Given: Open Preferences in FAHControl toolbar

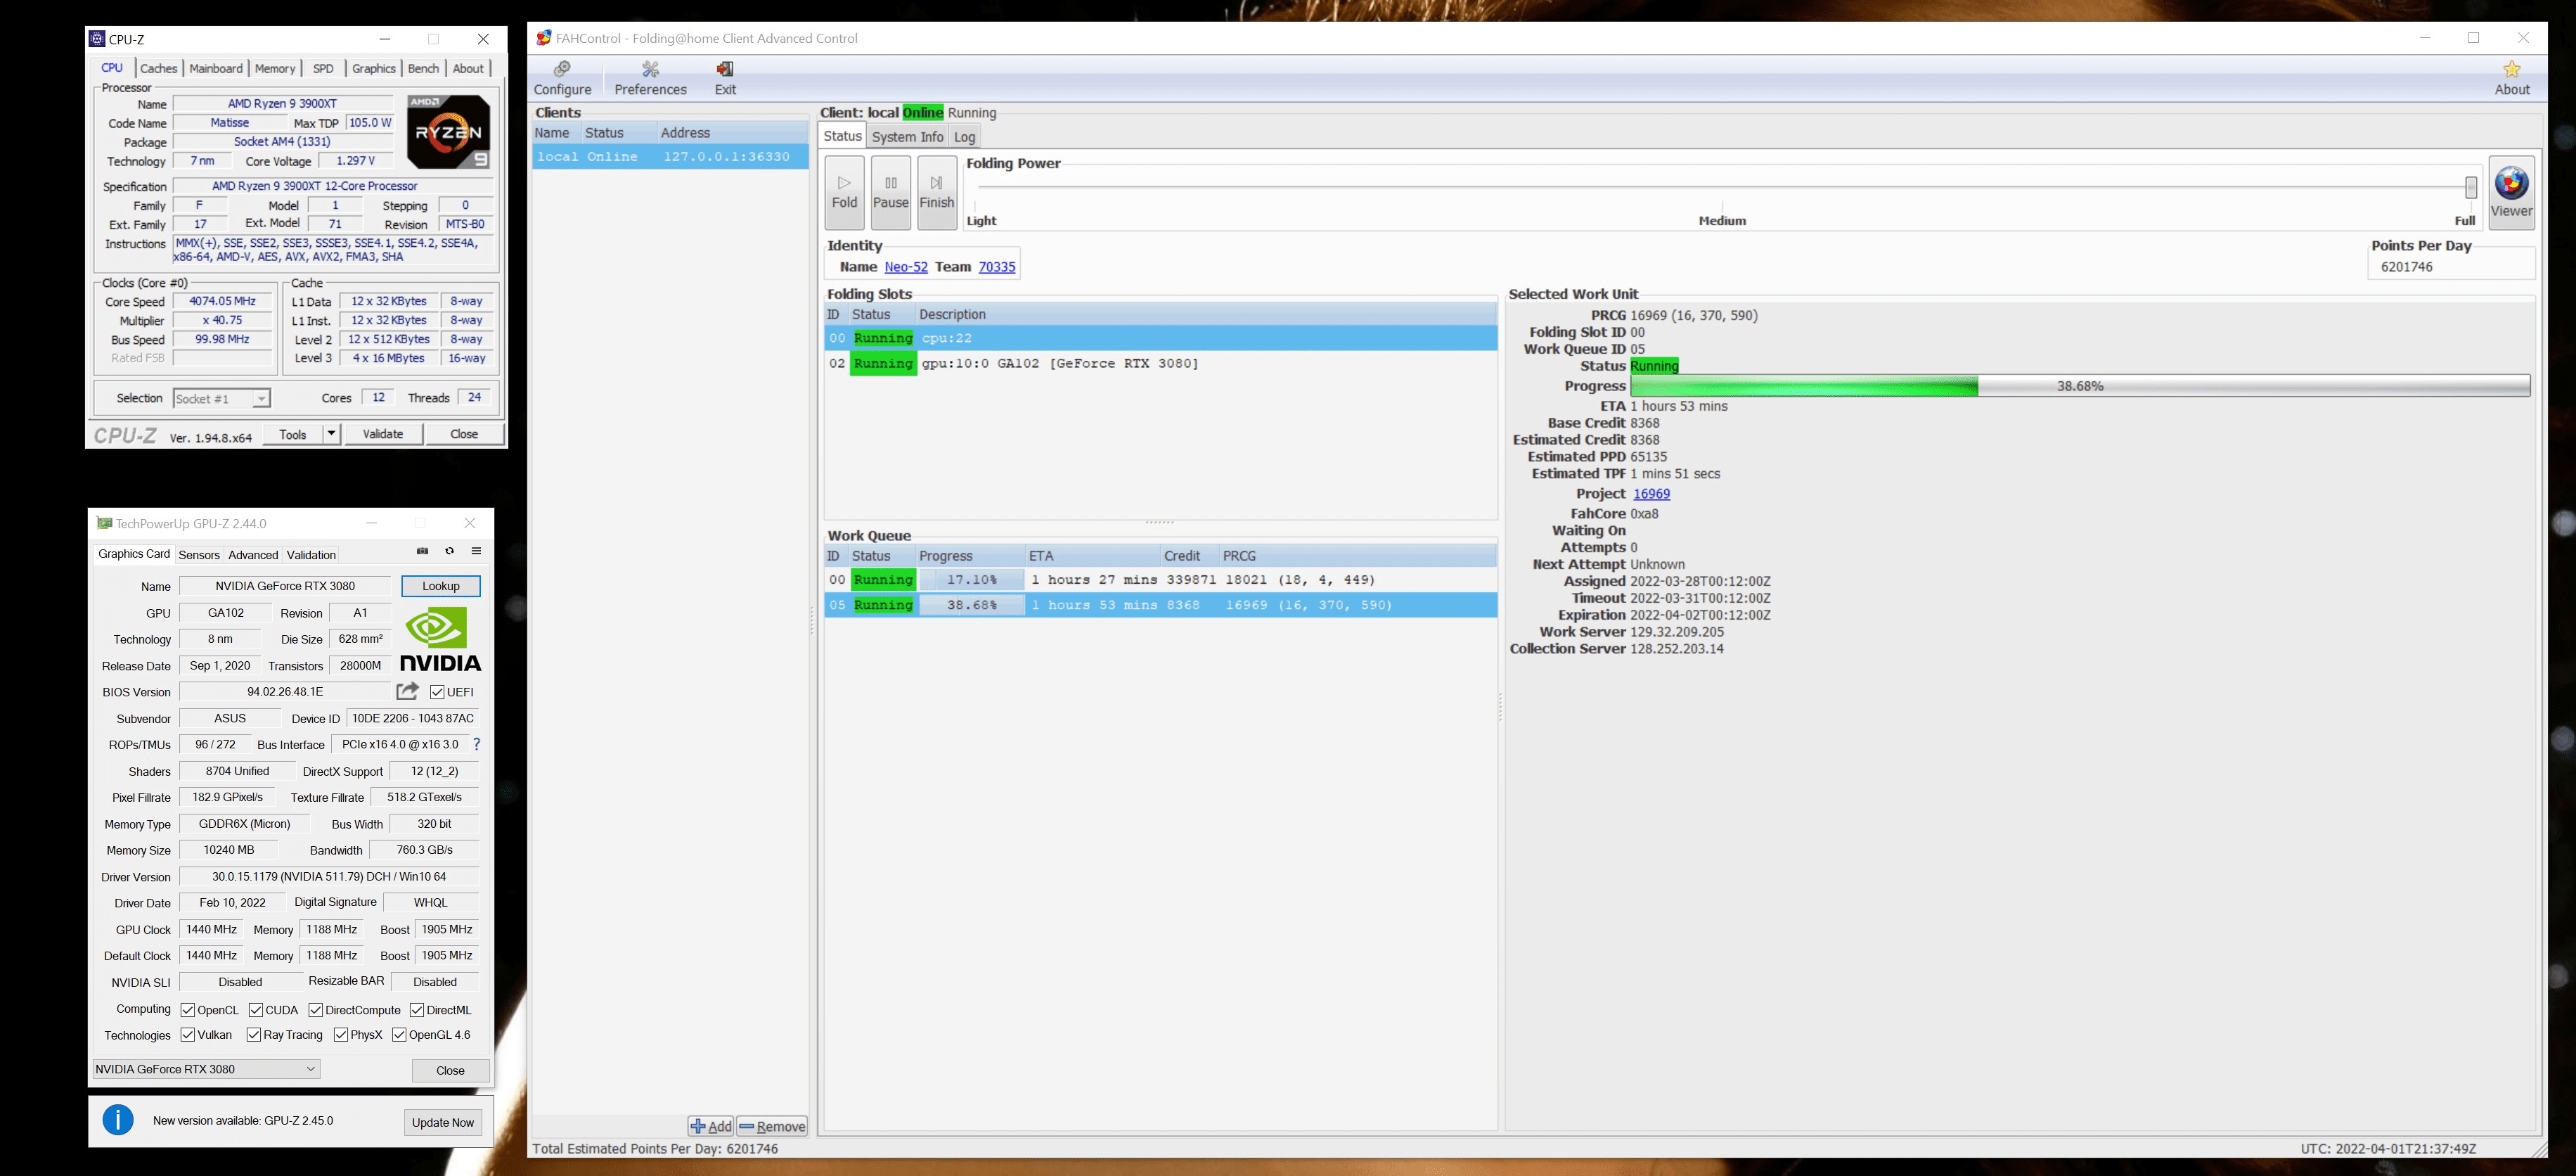Looking at the screenshot, I should tap(650, 78).
